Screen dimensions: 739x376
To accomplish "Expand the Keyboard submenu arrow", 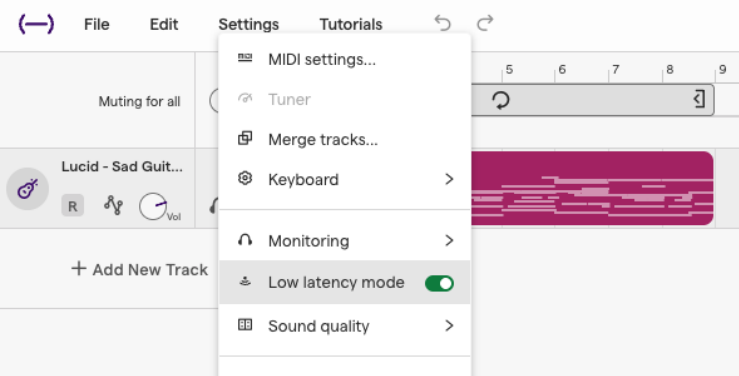I will point(449,179).
